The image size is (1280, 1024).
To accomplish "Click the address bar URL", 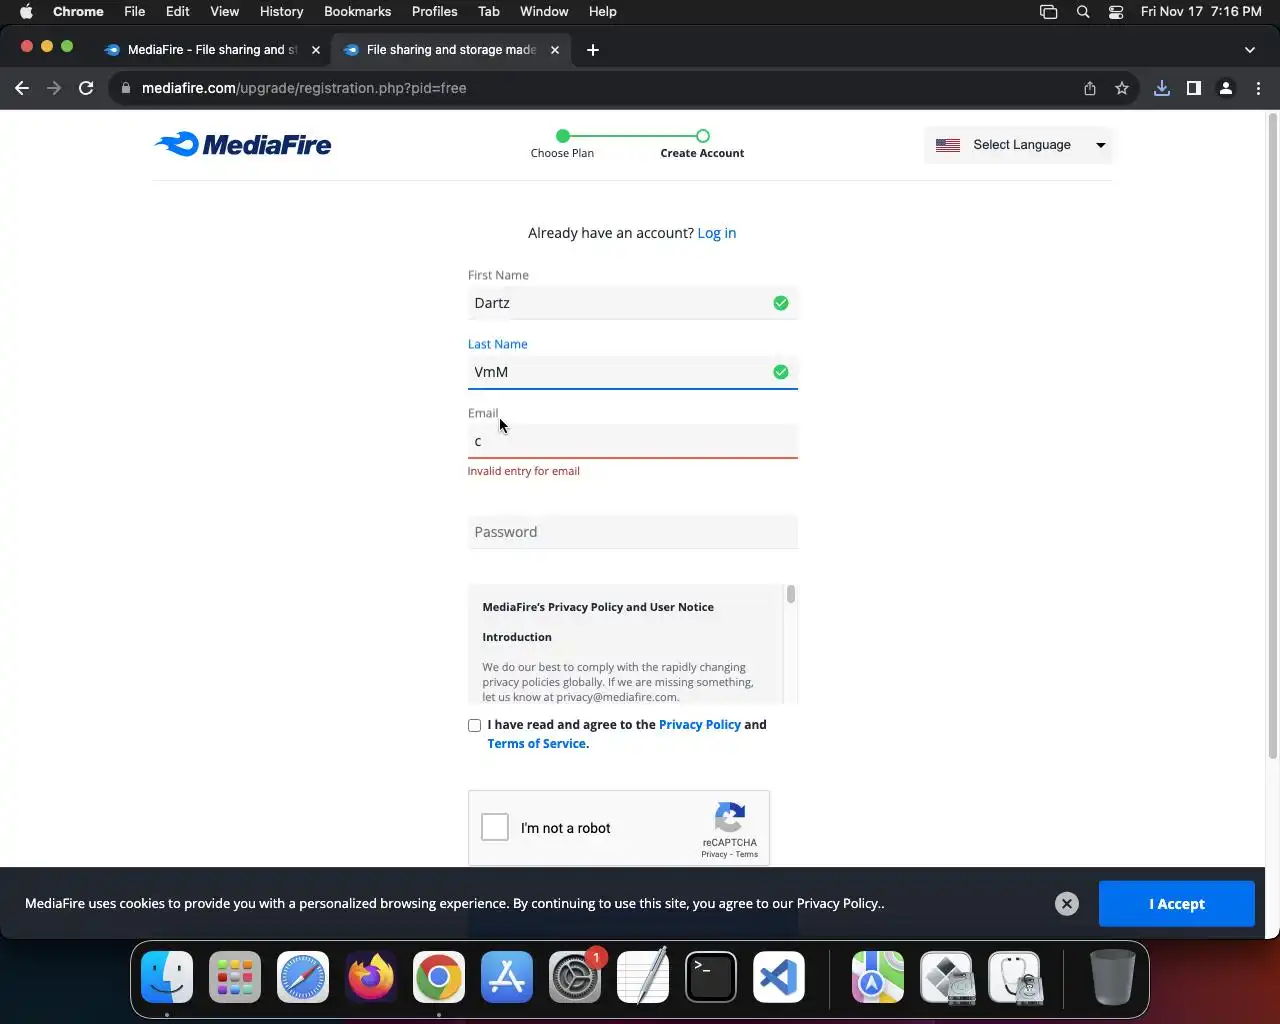I will coord(304,88).
